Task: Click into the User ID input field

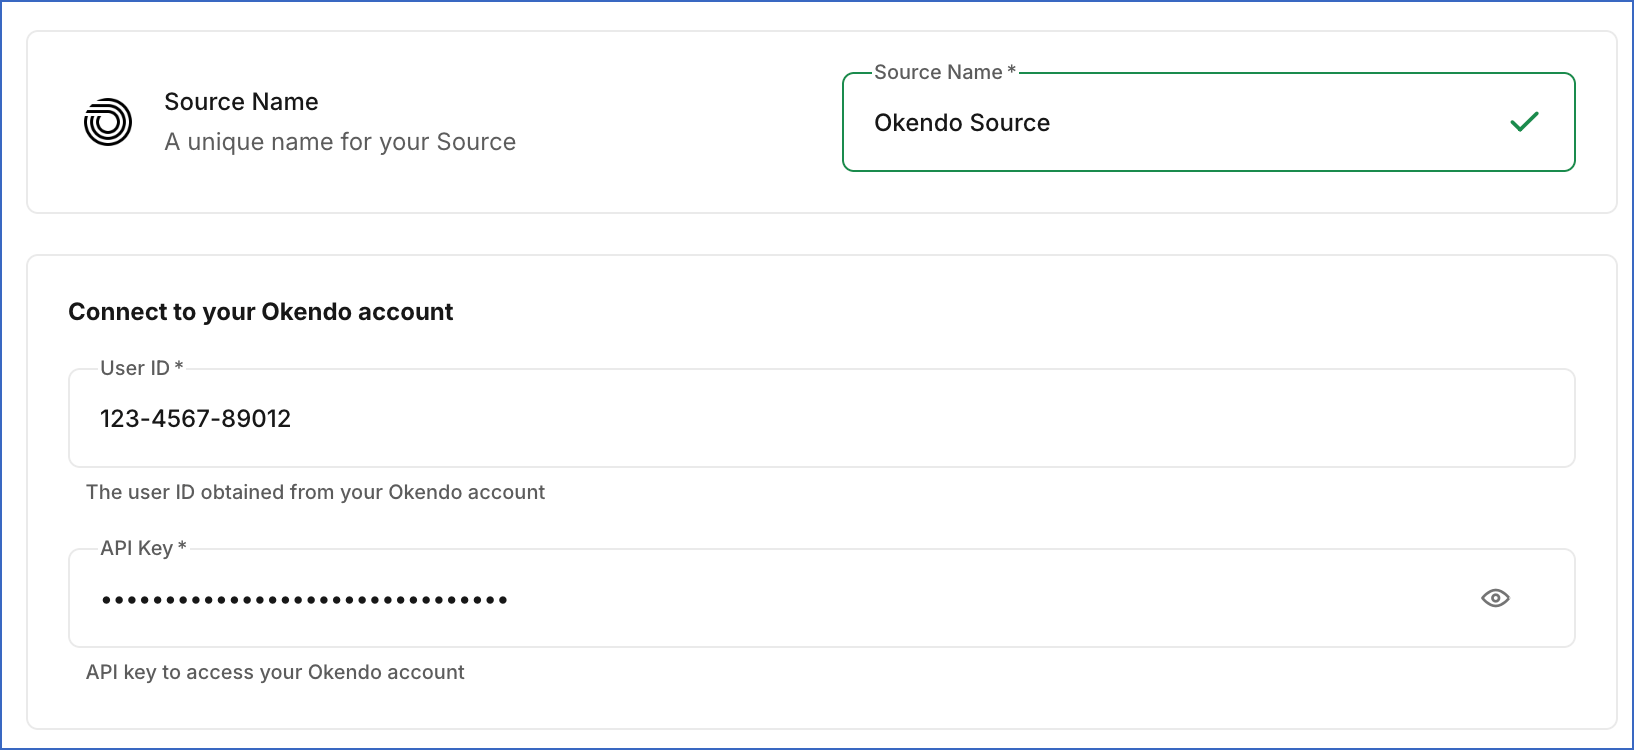Action: point(821,418)
